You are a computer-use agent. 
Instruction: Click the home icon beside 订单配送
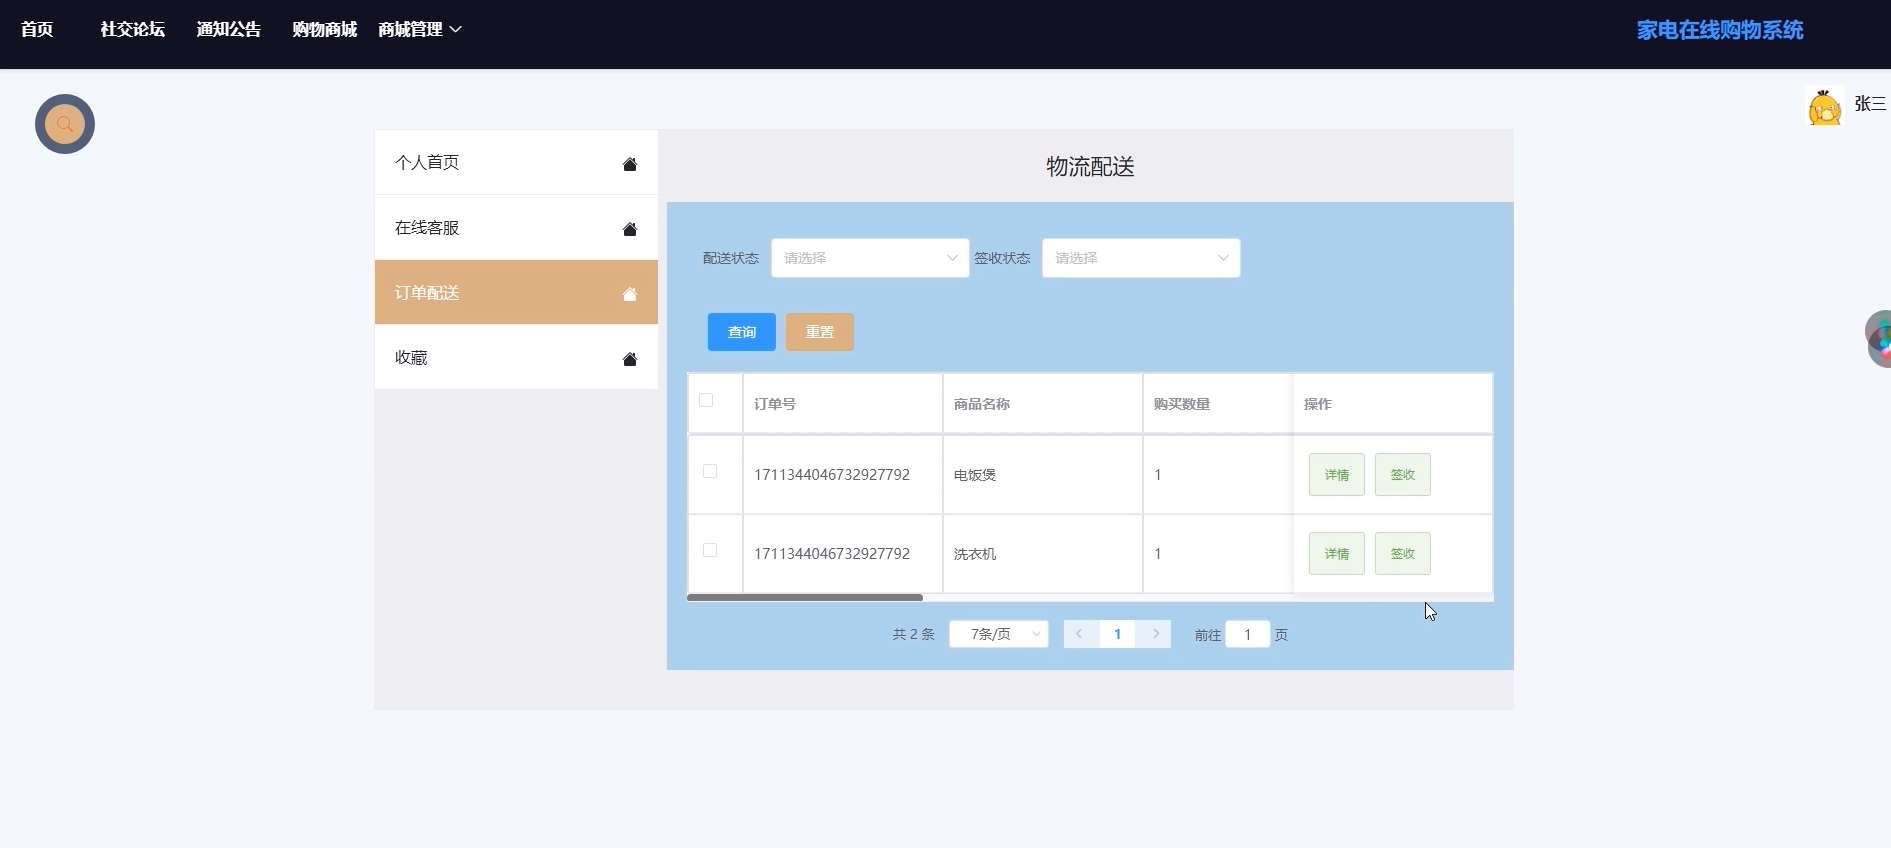pos(630,294)
